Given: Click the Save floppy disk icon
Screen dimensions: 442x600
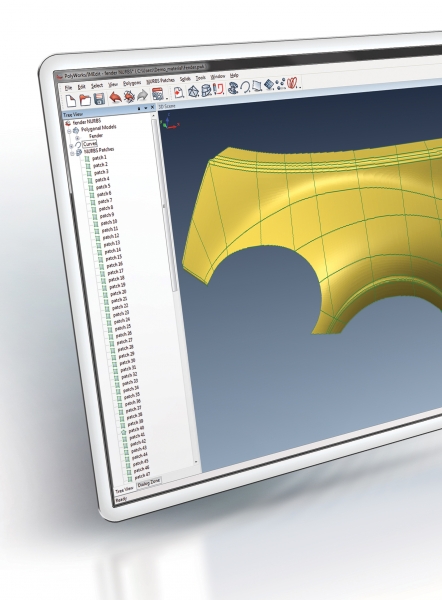Looking at the screenshot, I should 99,99.
